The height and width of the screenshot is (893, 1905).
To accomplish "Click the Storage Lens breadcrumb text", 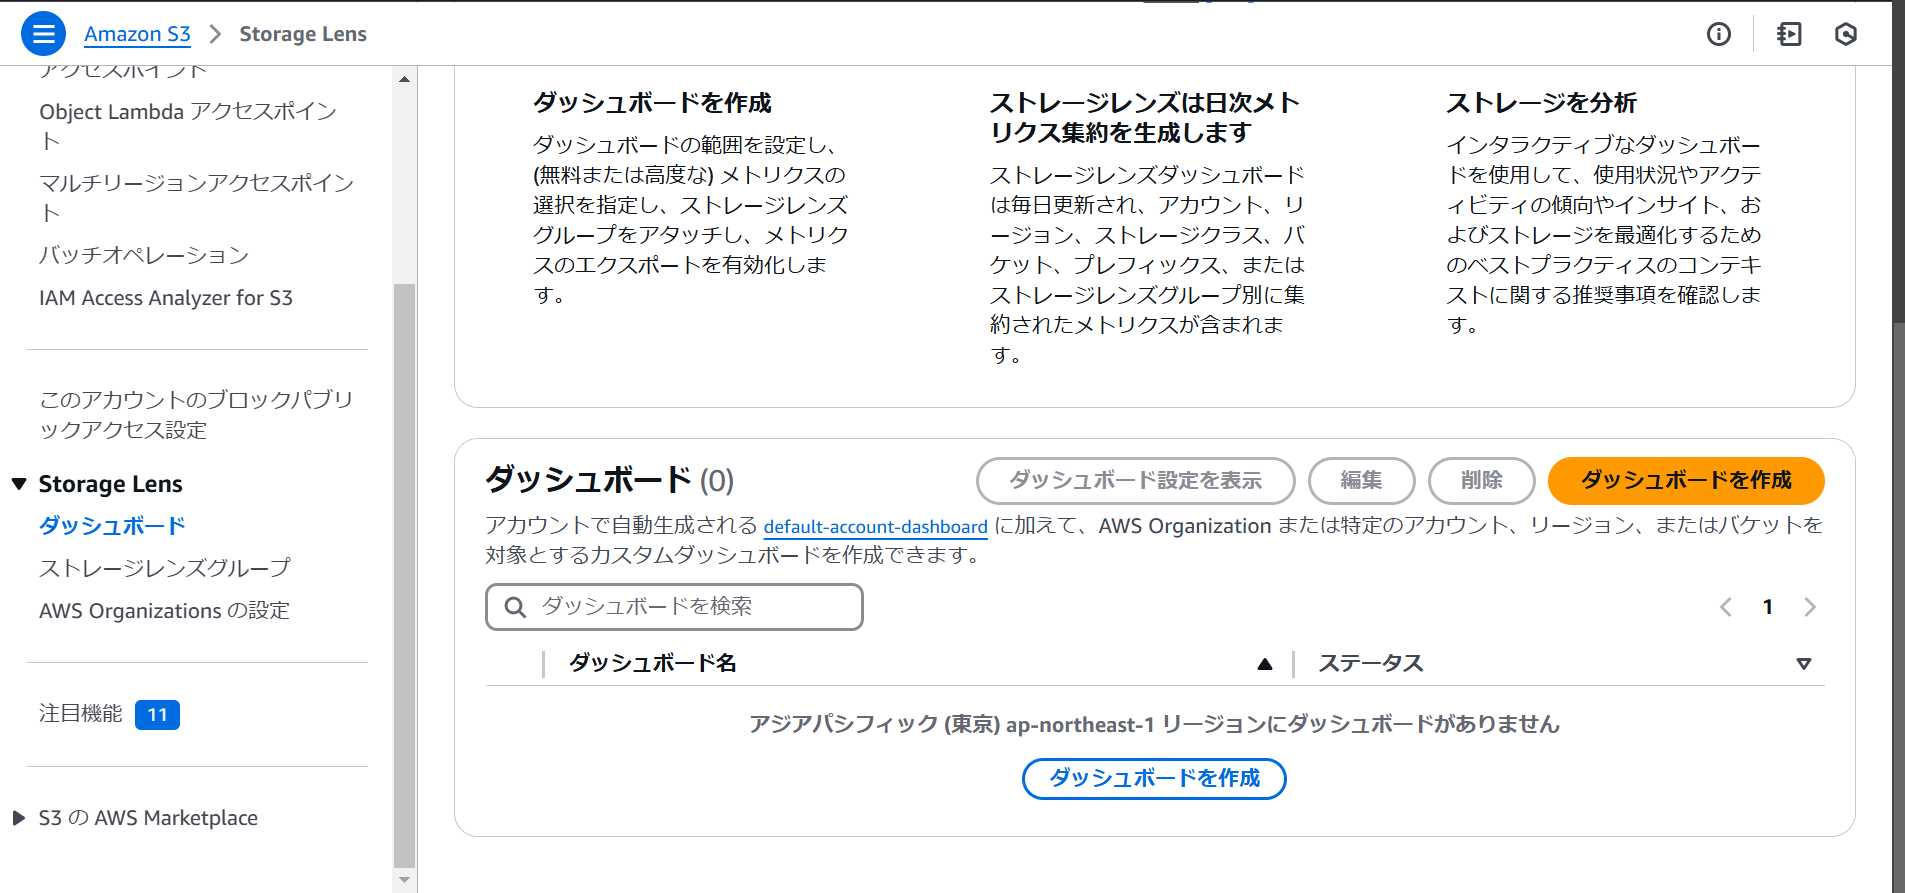I will coord(303,34).
